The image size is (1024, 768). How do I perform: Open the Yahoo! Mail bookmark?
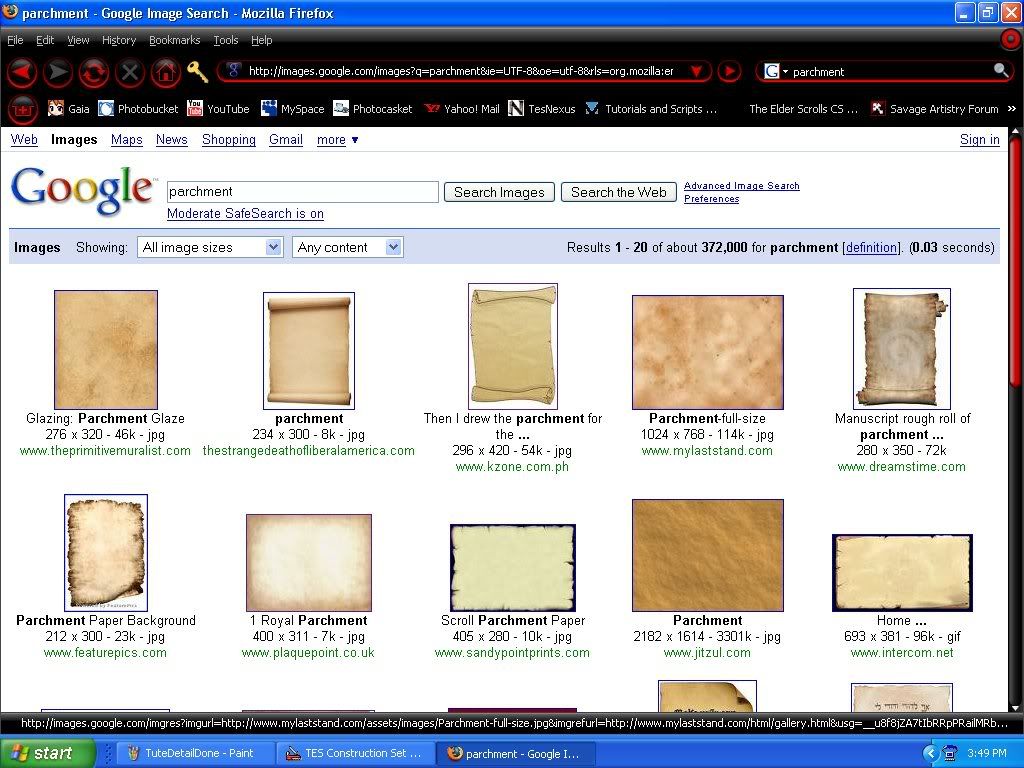pyautogui.click(x=461, y=109)
